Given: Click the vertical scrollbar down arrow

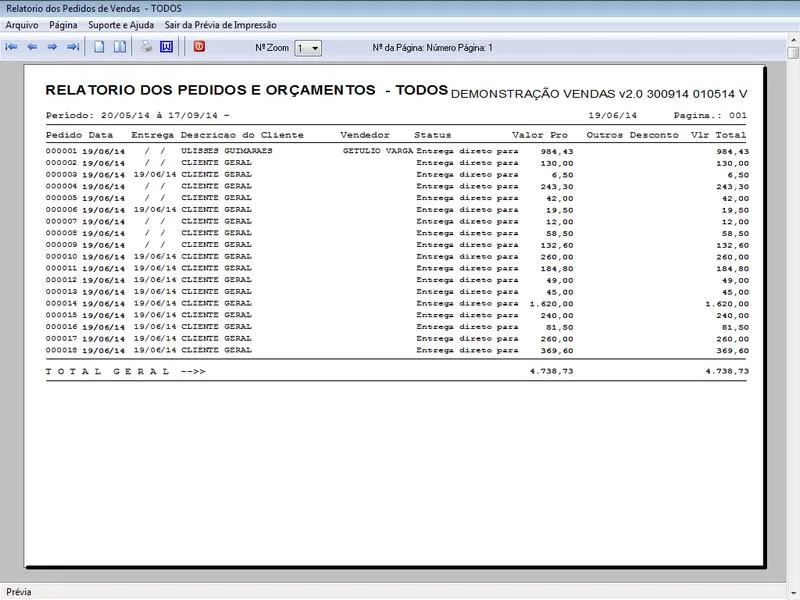Looking at the screenshot, I should (x=793, y=573).
